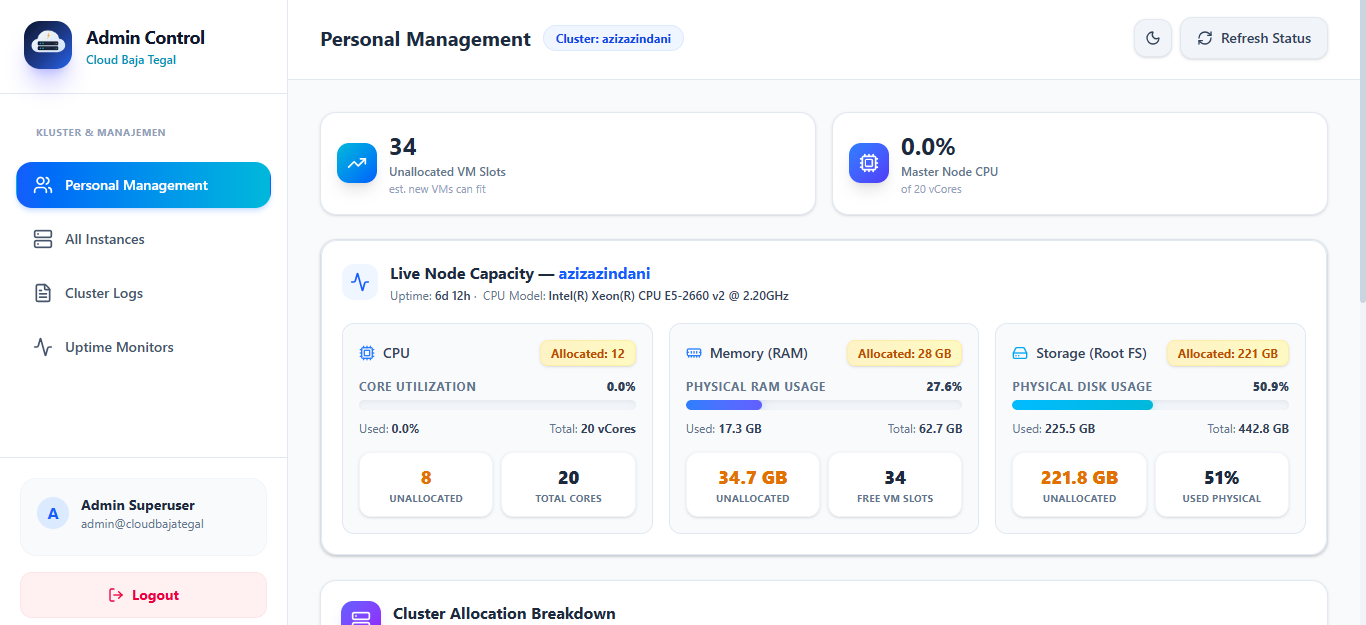Click the azizazindani node name link
Viewport: 1366px width, 625px height.
(x=604, y=273)
